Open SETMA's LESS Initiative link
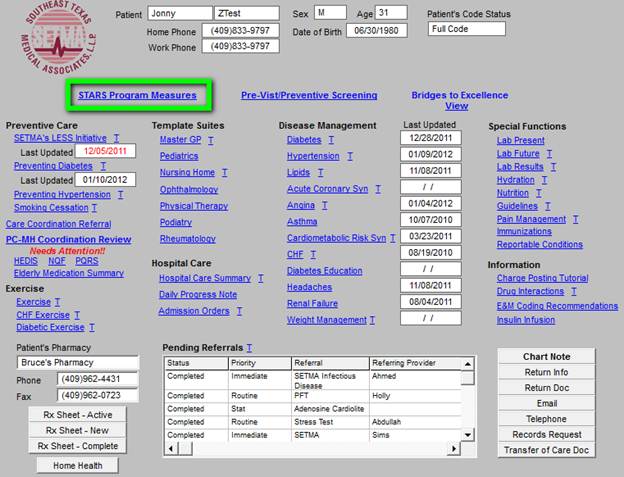Screen dimensions: 624x477 point(60,138)
